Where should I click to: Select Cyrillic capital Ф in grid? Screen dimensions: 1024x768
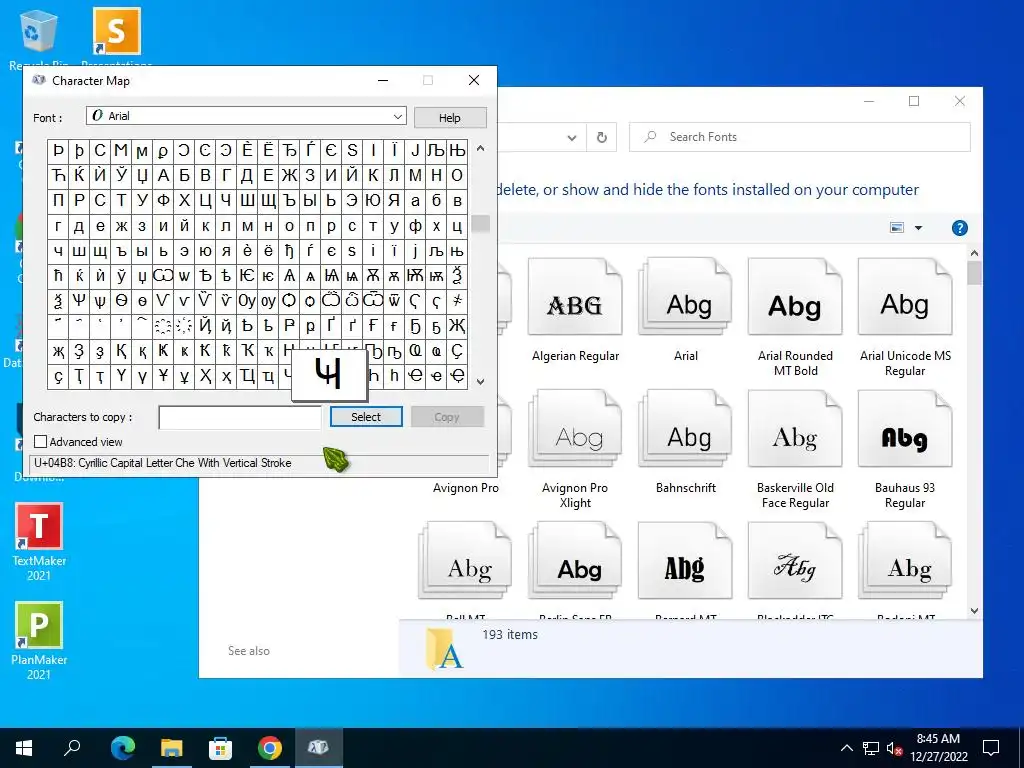163,200
